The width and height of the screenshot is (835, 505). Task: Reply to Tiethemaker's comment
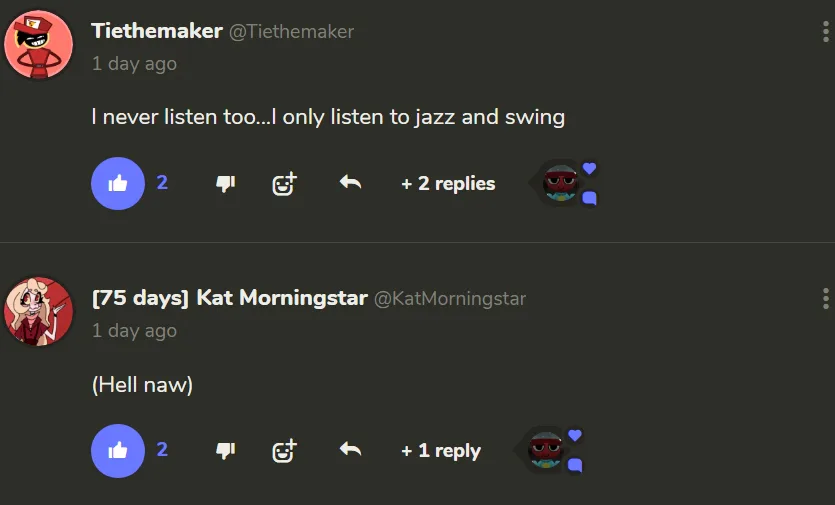coord(350,183)
